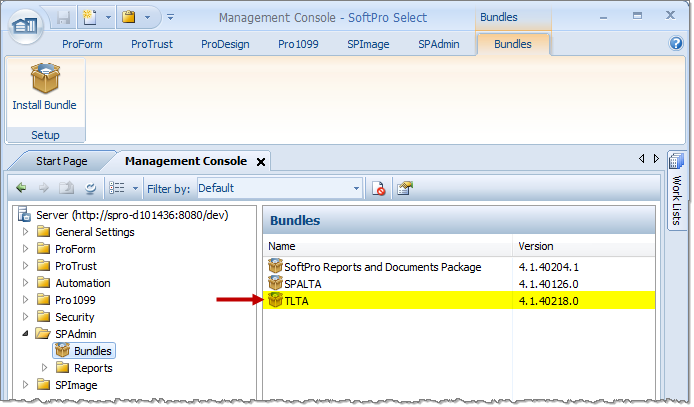
Task: Expand the Pro1099 tree folder
Action: point(25,300)
